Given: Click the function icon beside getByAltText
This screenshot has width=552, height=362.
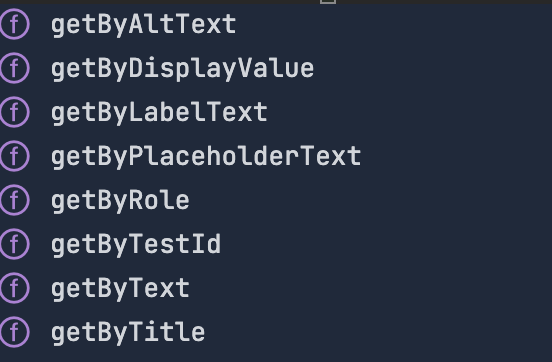Looking at the screenshot, I should (x=14, y=24).
